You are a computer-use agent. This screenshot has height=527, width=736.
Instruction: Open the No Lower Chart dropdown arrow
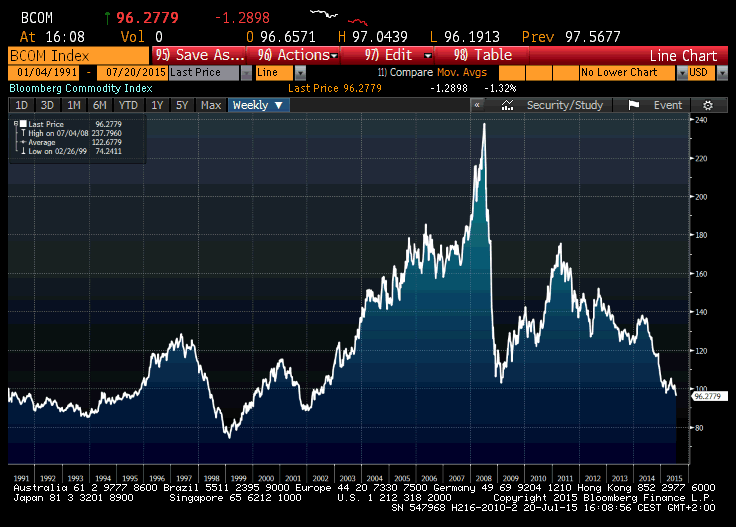pos(682,73)
